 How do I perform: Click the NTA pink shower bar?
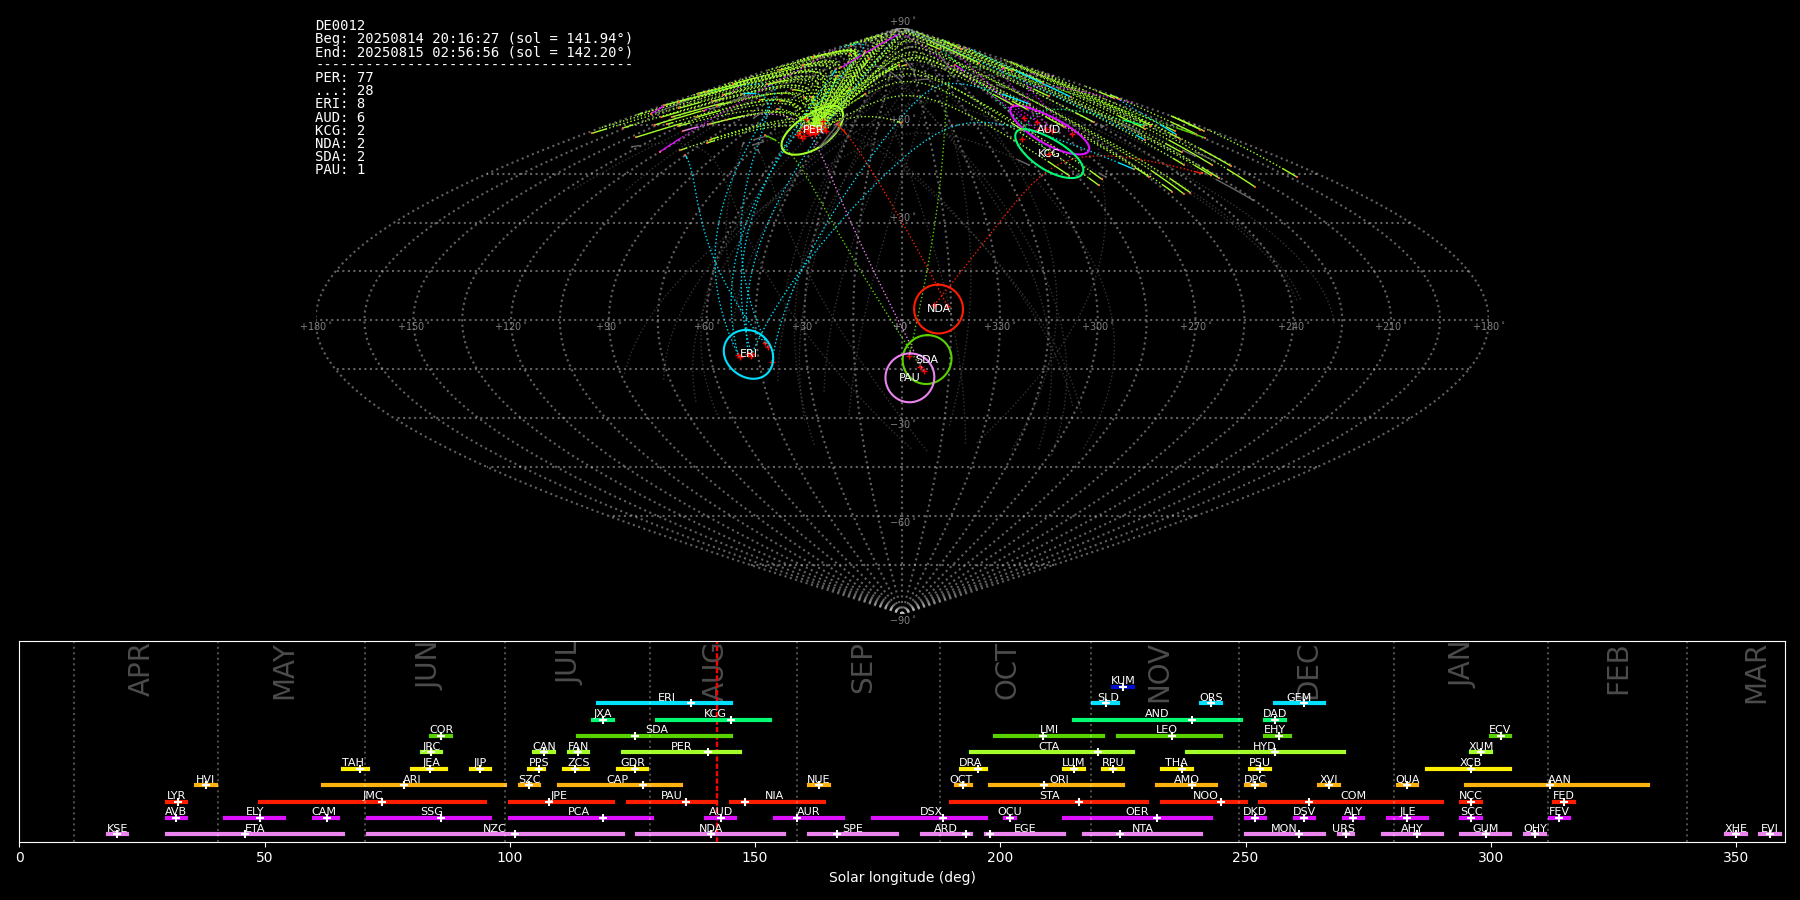tap(1142, 834)
